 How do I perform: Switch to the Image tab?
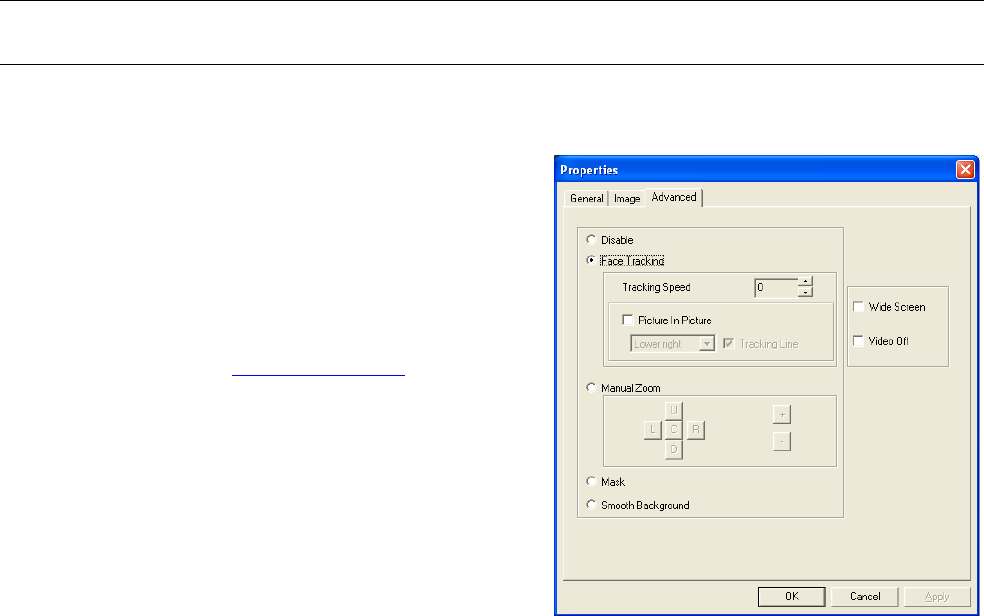tap(627, 198)
